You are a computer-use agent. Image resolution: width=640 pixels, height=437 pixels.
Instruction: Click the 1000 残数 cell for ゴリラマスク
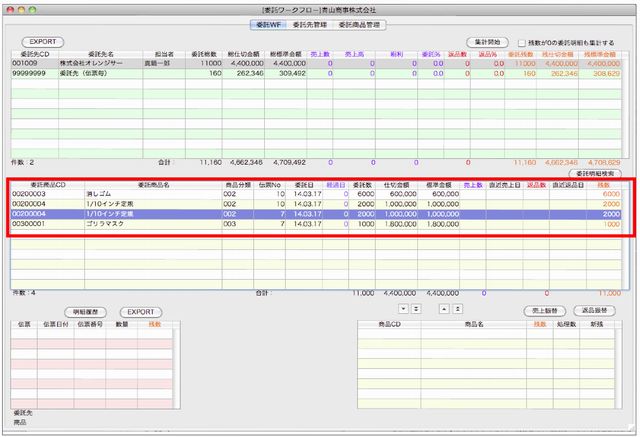click(x=604, y=224)
